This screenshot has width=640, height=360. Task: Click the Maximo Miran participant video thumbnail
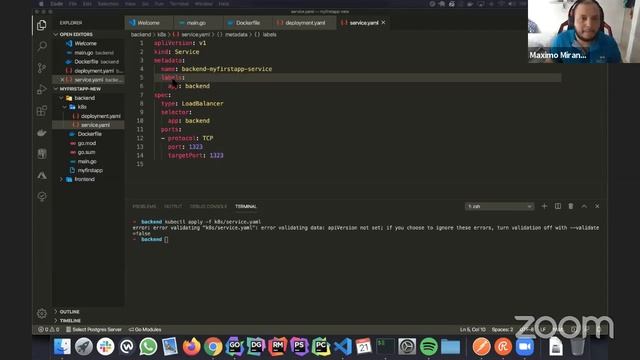tap(584, 31)
